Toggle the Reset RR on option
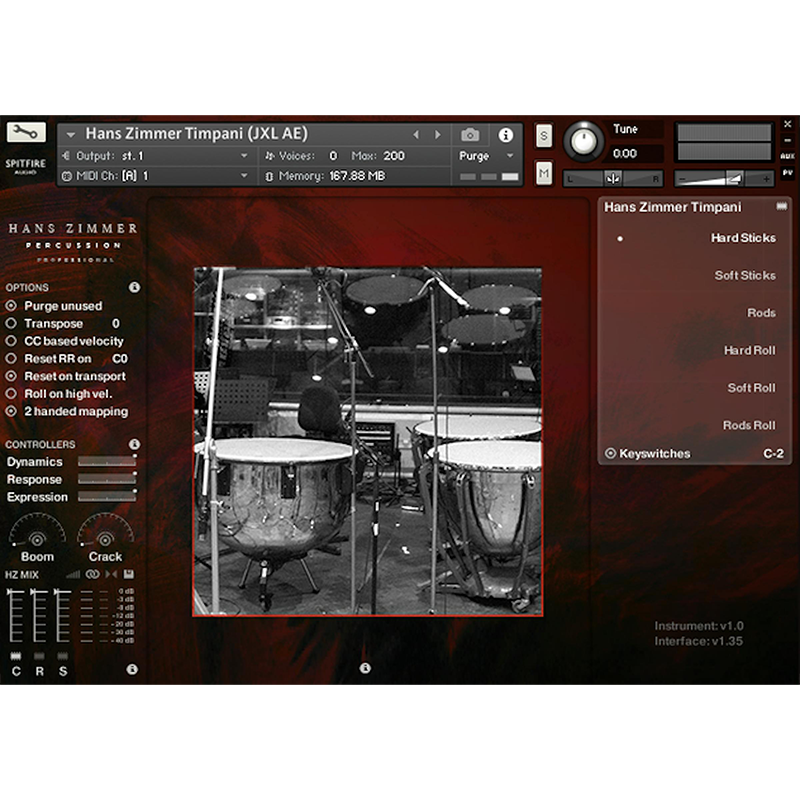The image size is (800, 800). [11, 359]
